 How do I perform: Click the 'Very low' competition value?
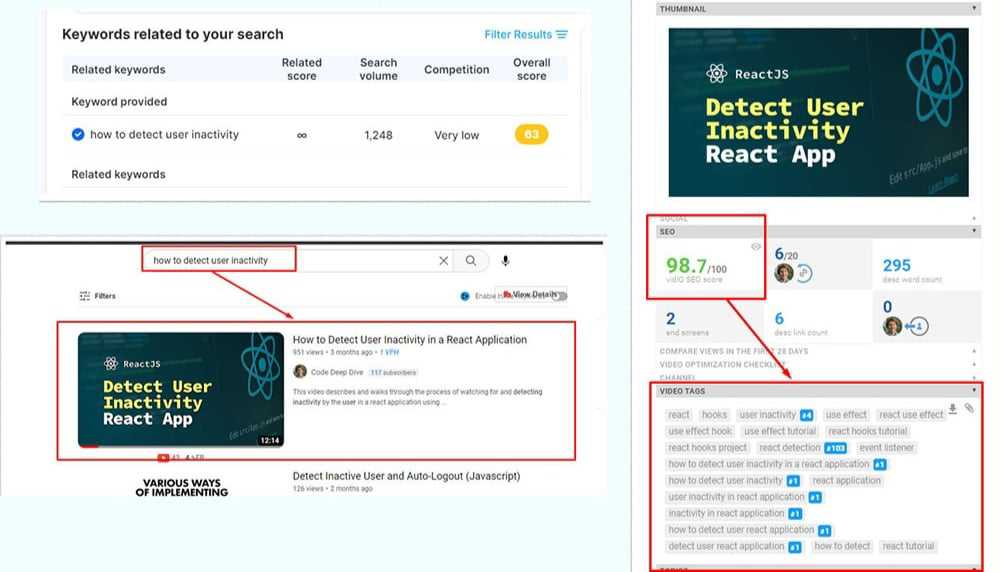(457, 135)
